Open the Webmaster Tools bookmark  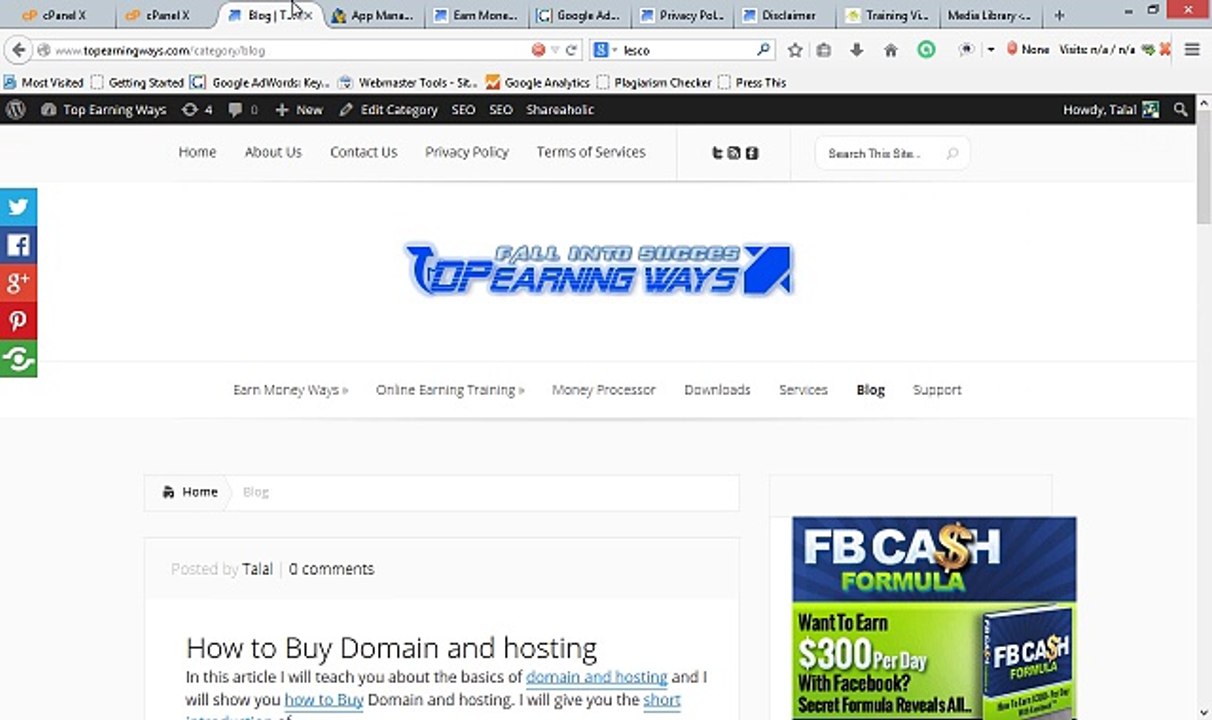pos(408,82)
